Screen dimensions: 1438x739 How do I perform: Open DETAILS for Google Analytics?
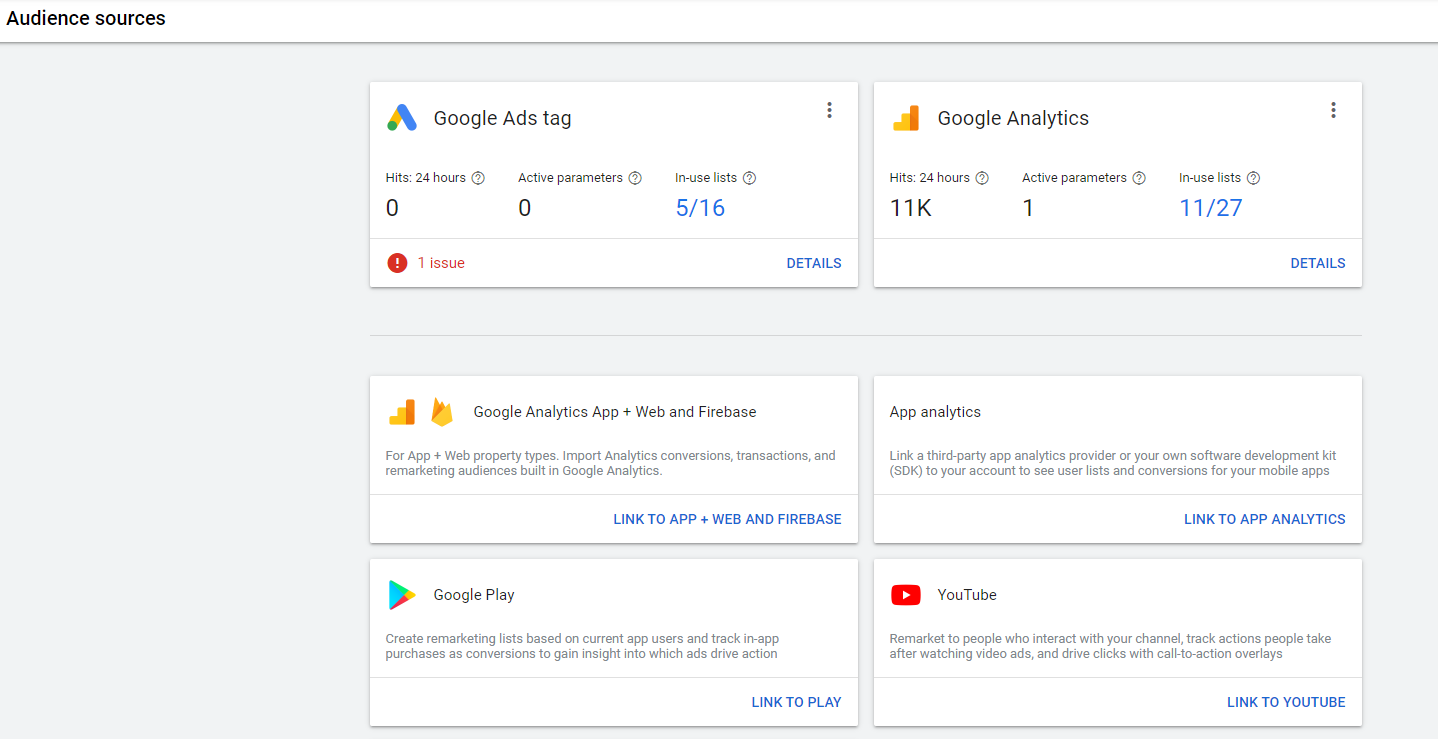[1318, 263]
